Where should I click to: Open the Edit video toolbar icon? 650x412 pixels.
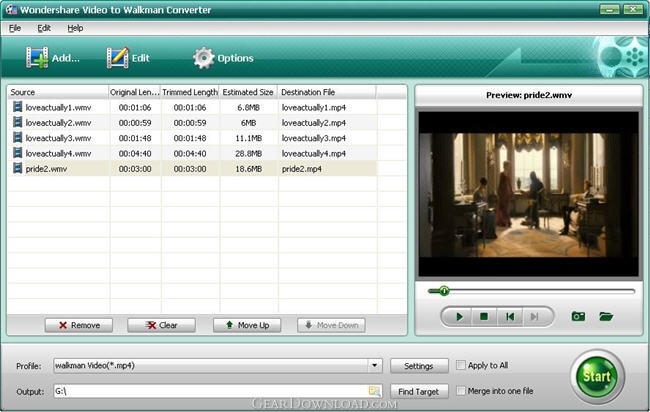pyautogui.click(x=117, y=58)
